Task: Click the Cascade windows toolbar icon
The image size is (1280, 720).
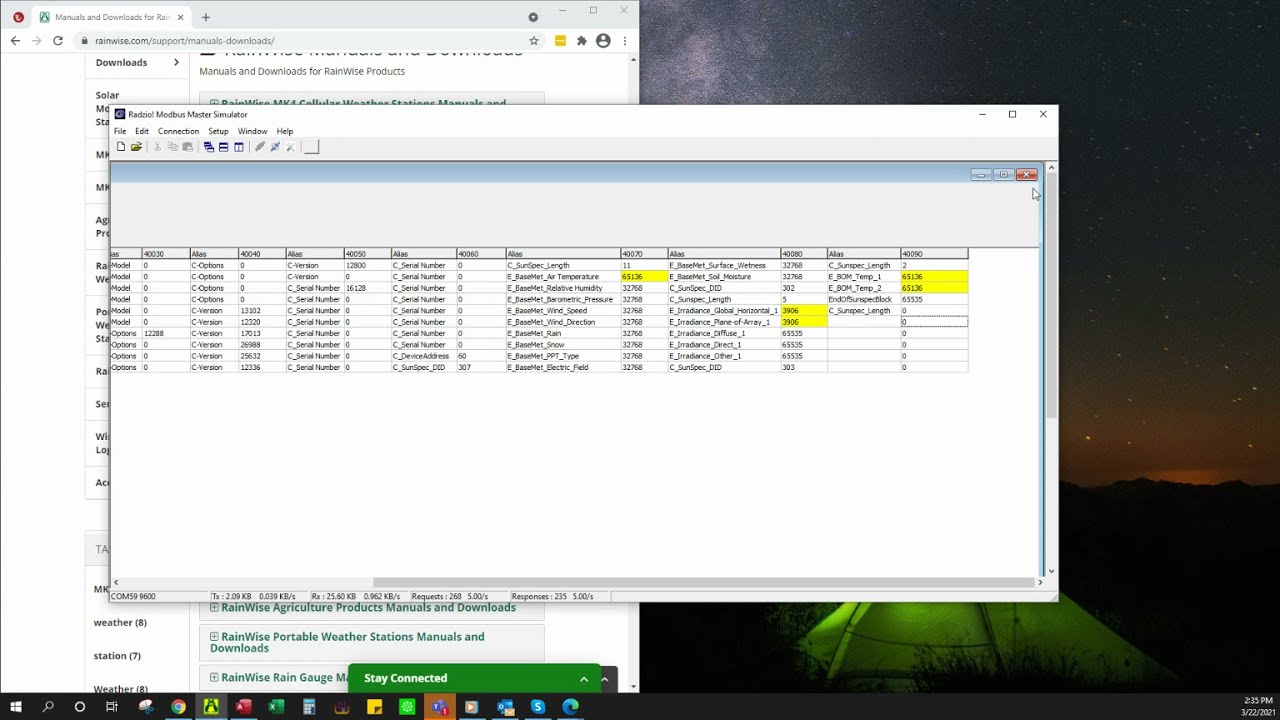Action: click(208, 147)
